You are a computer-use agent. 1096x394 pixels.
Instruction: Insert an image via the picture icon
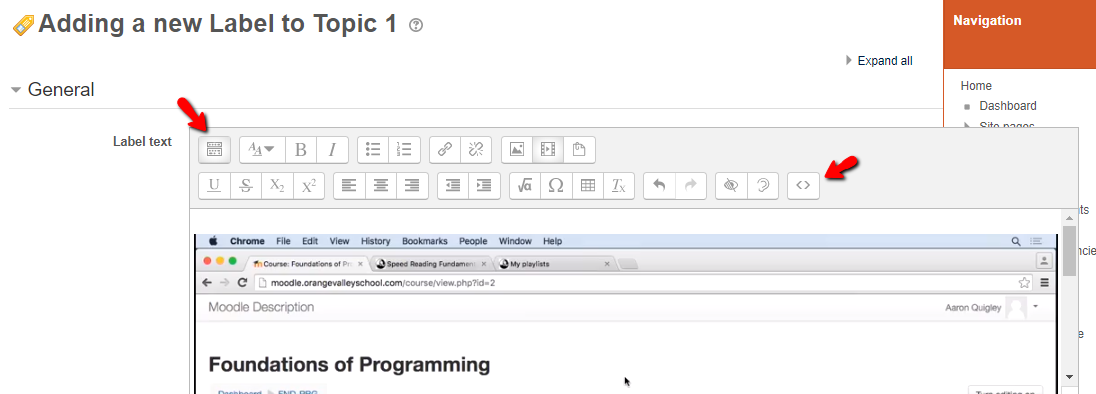[517, 149]
